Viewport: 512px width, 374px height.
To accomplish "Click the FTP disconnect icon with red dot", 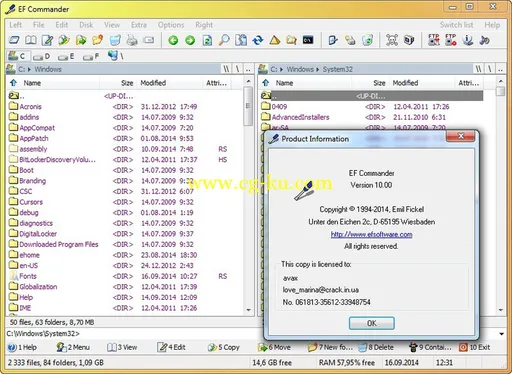I will 451,40.
